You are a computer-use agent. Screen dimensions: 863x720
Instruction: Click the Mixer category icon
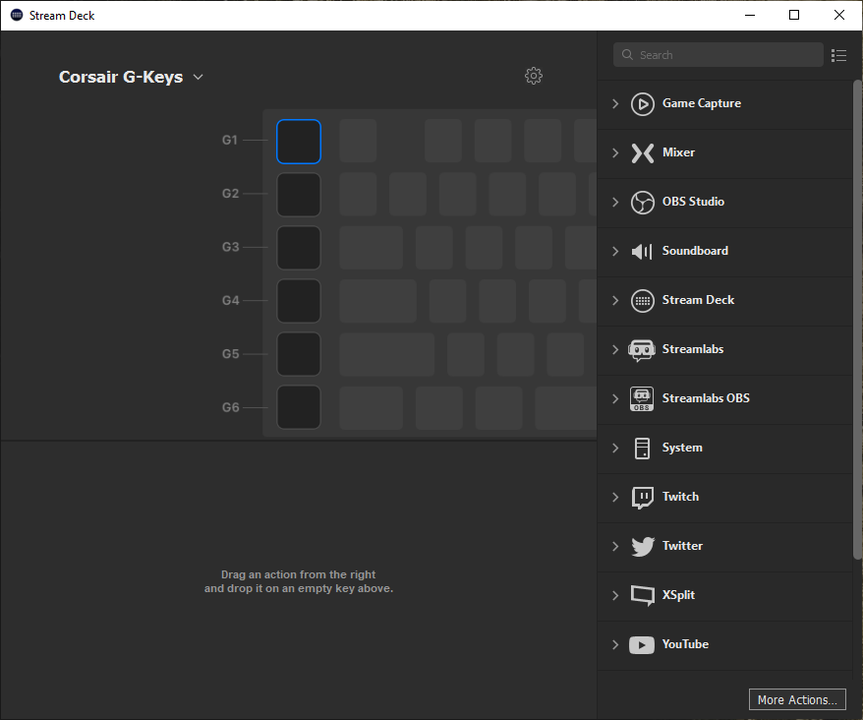pos(642,153)
